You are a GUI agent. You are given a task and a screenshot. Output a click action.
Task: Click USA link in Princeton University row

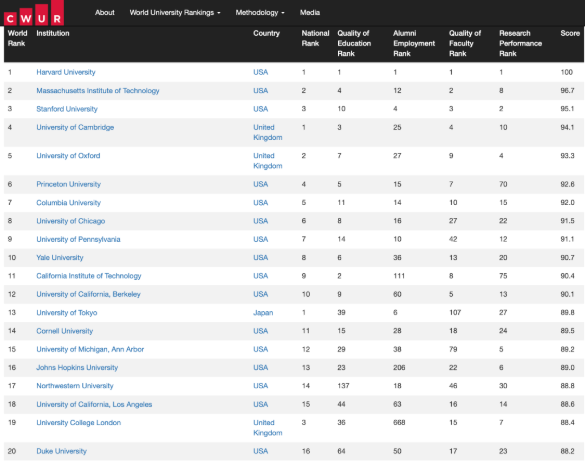click(x=260, y=184)
